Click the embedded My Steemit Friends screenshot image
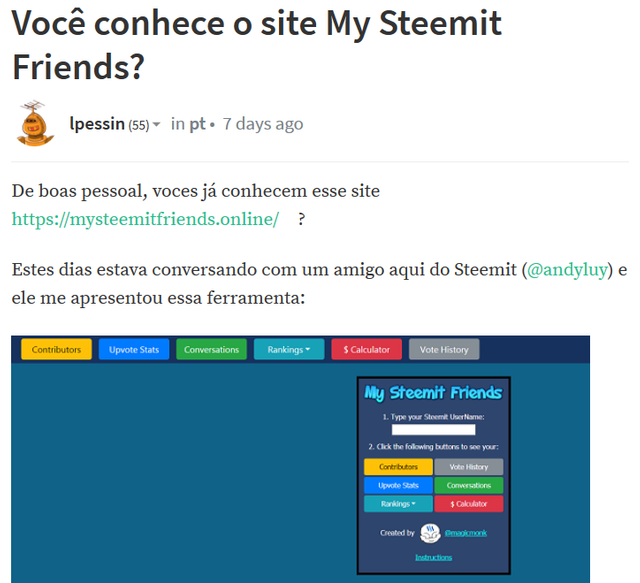Image resolution: width=640 pixels, height=583 pixels. (x=300, y=459)
